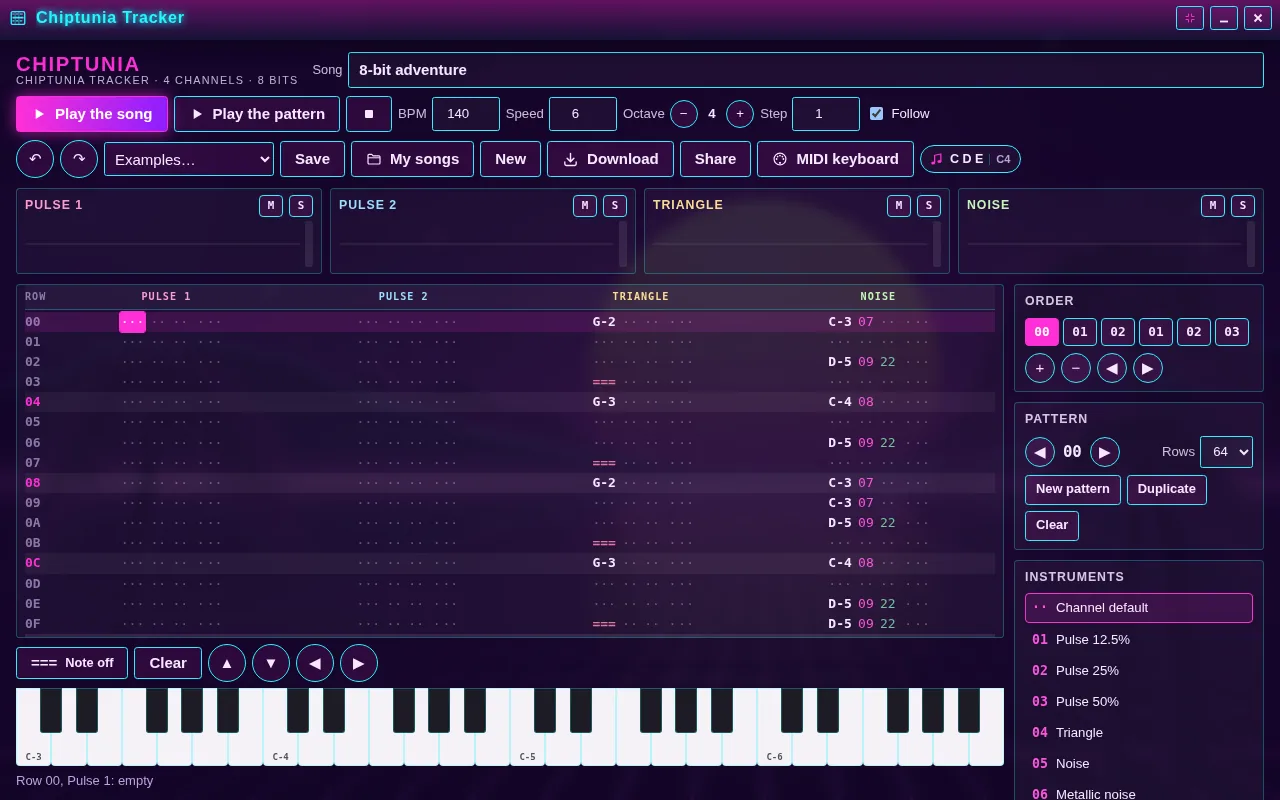This screenshot has width=1280, height=800.
Task: Click the Noise channel volume slider
Action: [x=1251, y=244]
